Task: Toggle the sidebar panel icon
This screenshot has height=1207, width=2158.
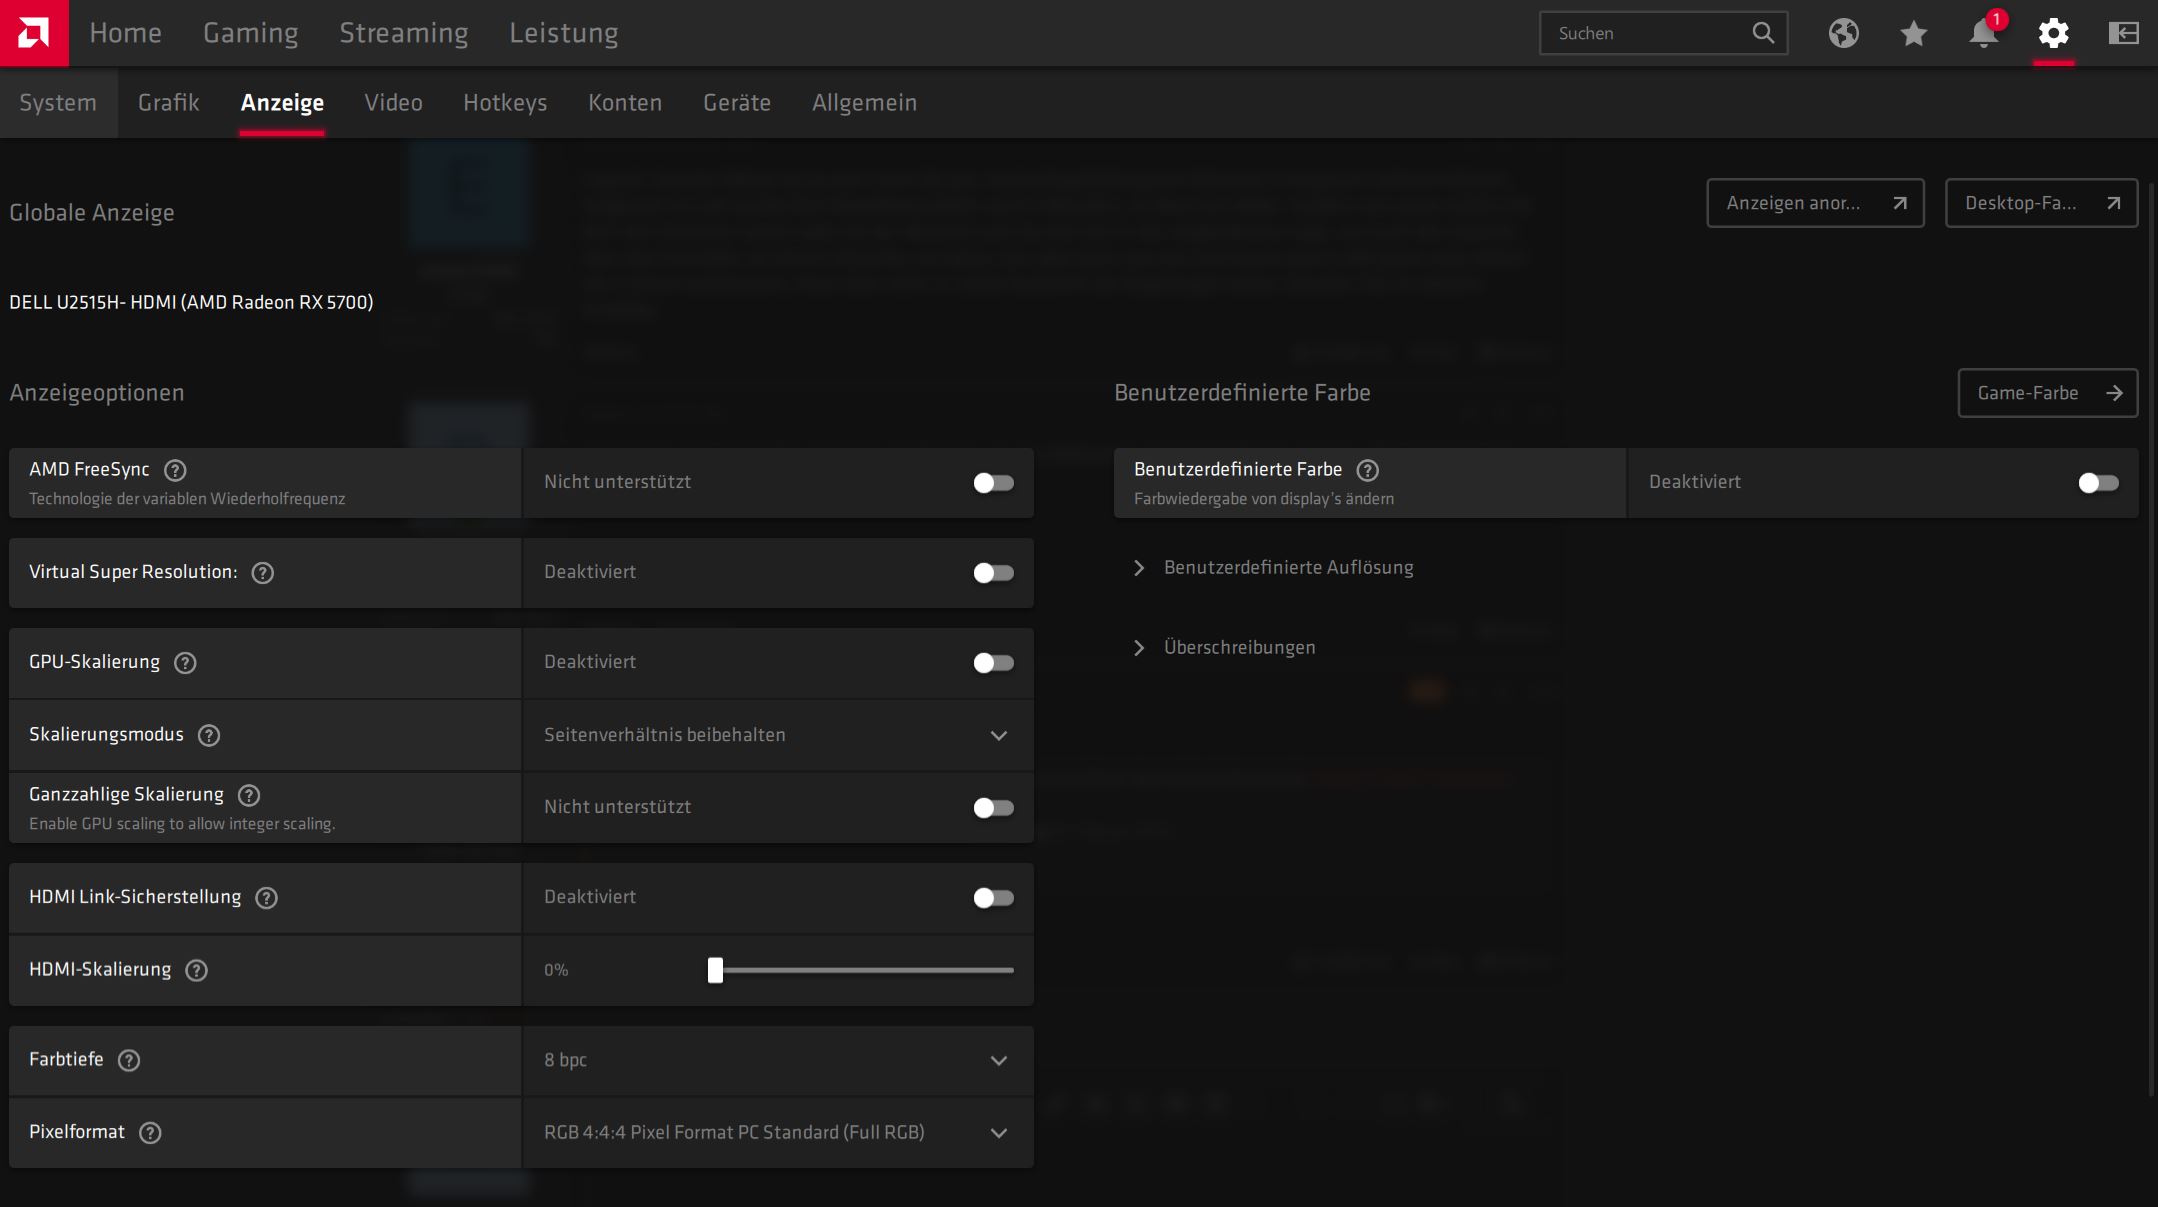Action: (x=2123, y=33)
